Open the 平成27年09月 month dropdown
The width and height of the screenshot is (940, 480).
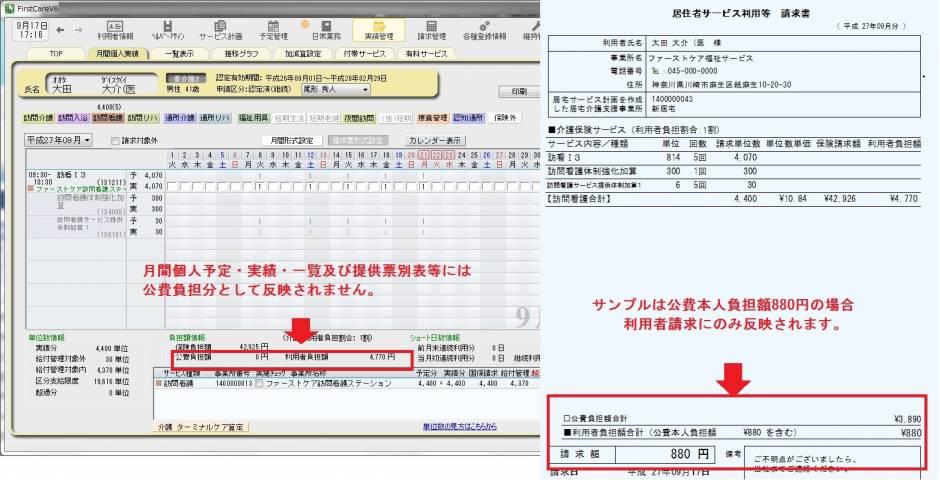[x=57, y=140]
